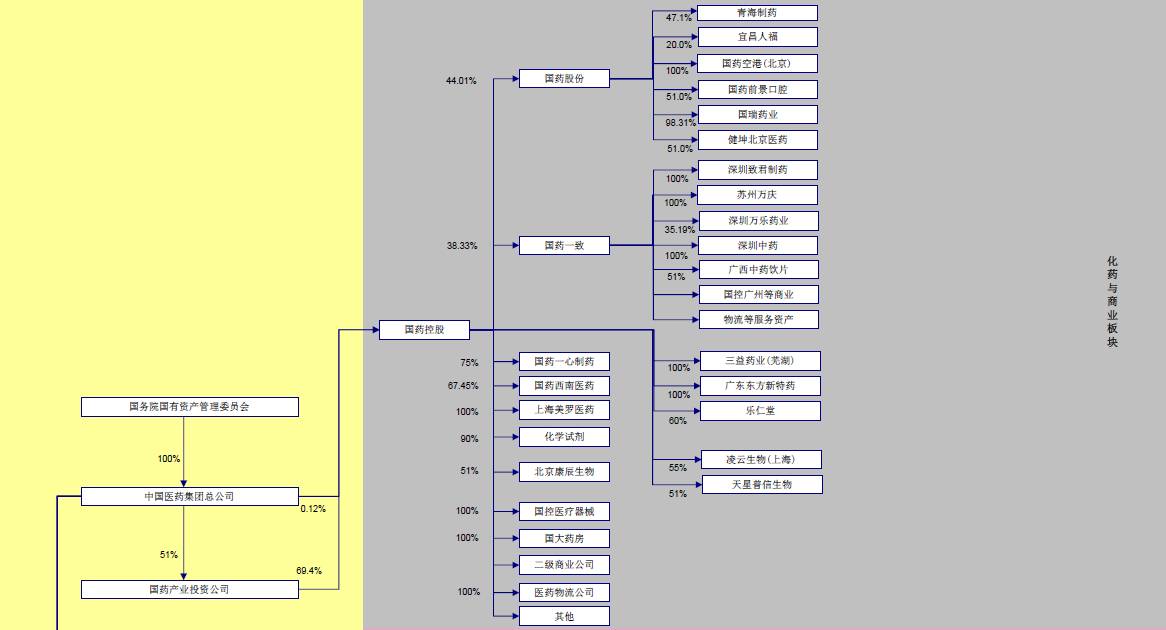The width and height of the screenshot is (1166, 630).
Task: Select the 国药股份 box
Action: pyautogui.click(x=564, y=78)
